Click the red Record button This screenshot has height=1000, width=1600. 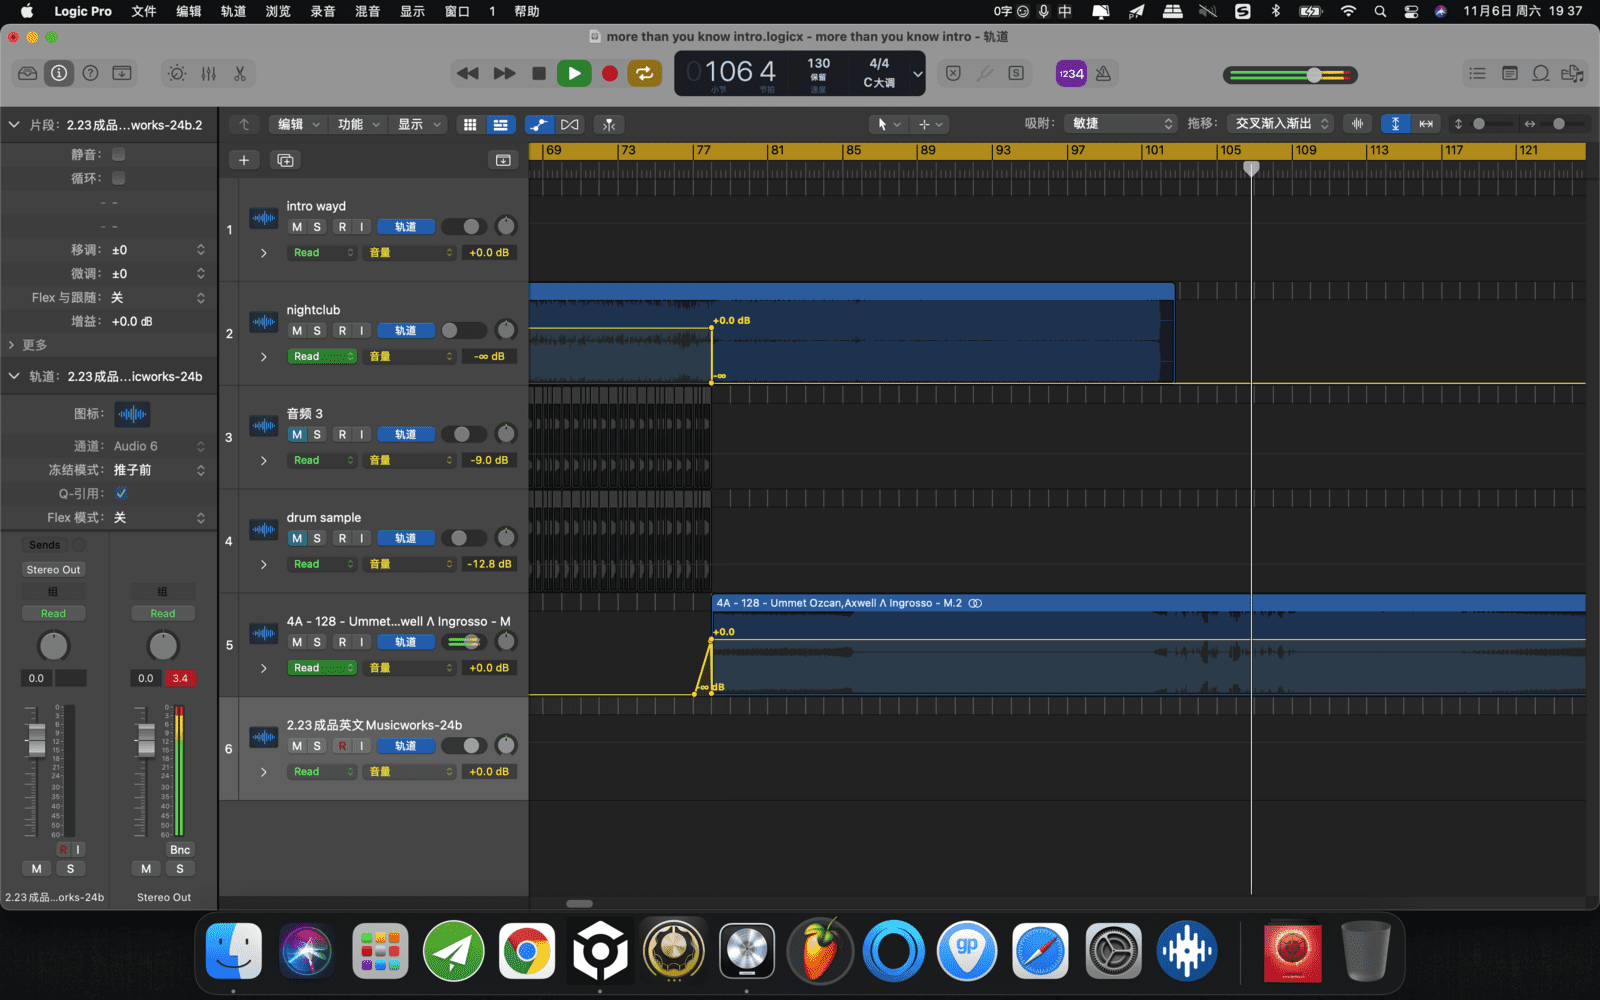point(609,73)
